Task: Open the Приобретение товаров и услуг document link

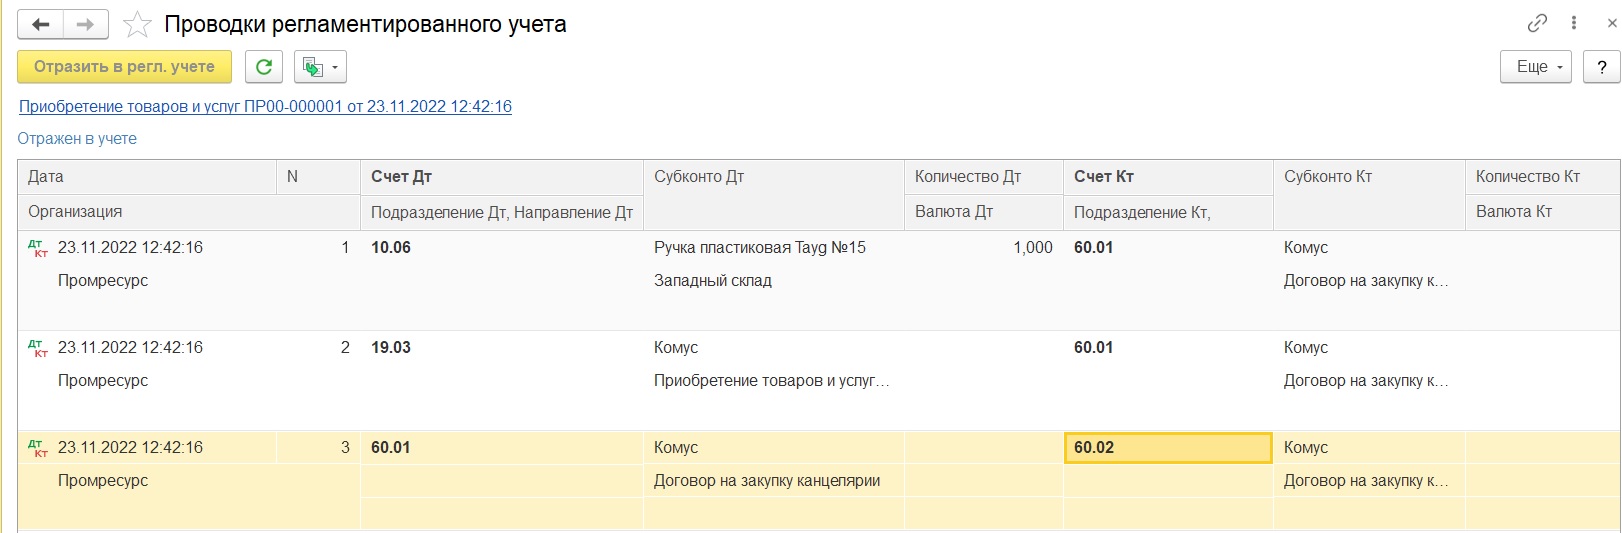Action: tap(265, 106)
